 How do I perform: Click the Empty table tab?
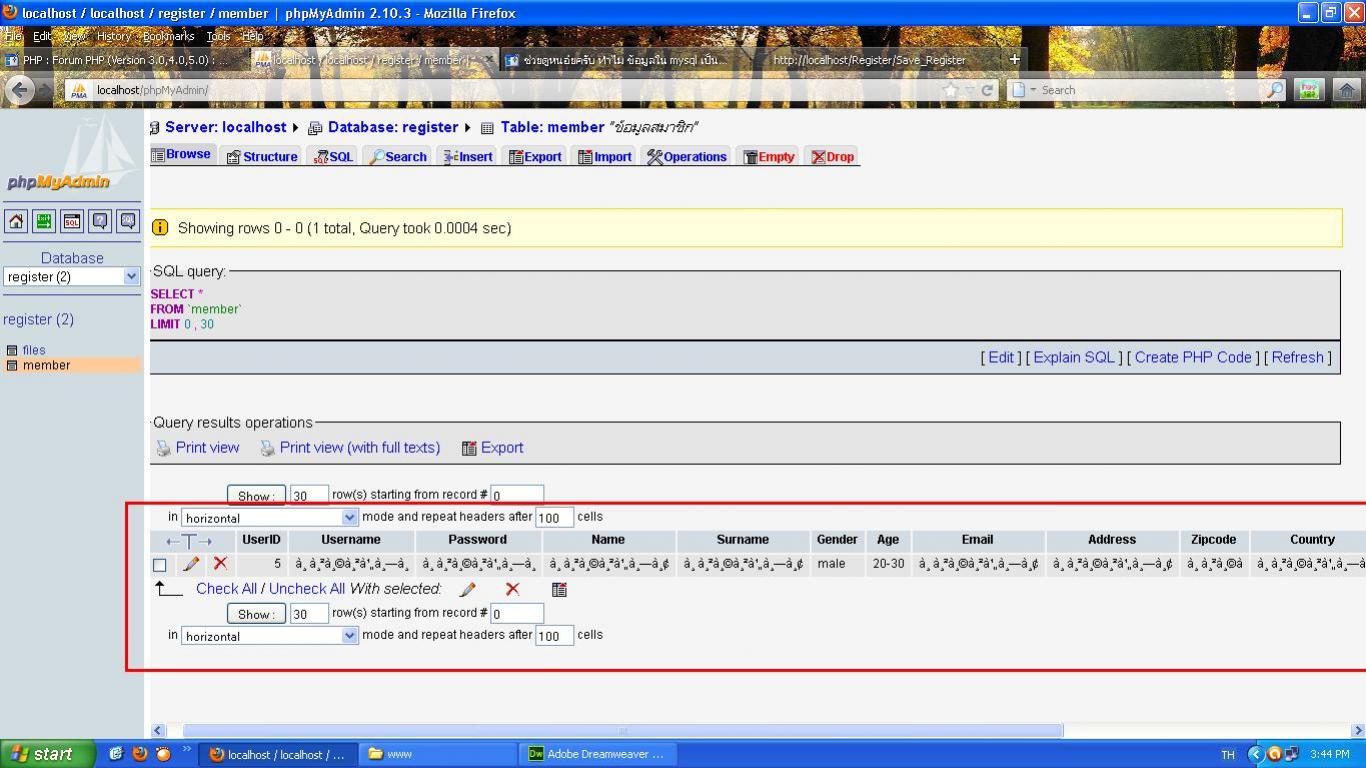pyautogui.click(x=769, y=157)
